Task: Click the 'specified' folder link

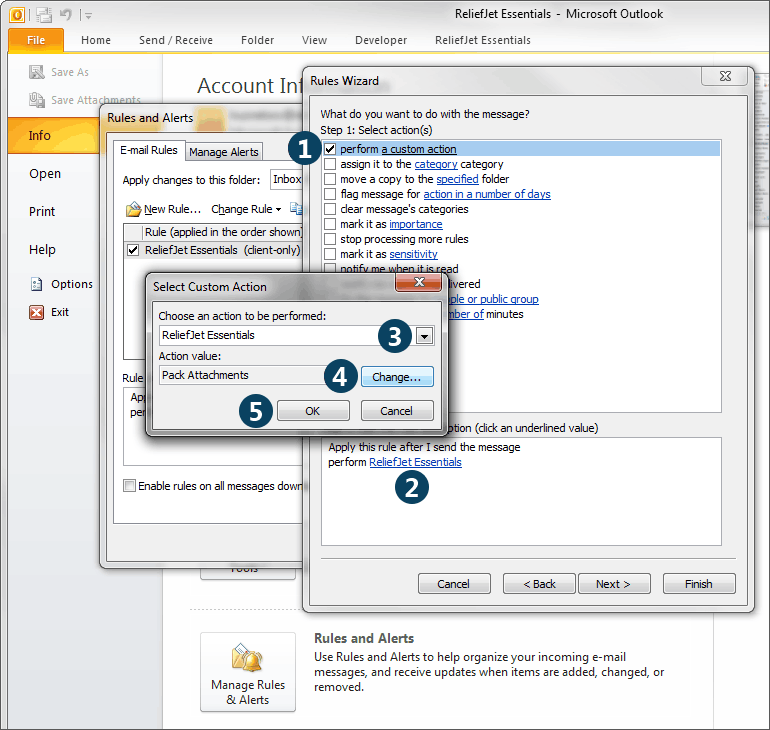Action: 457,179
